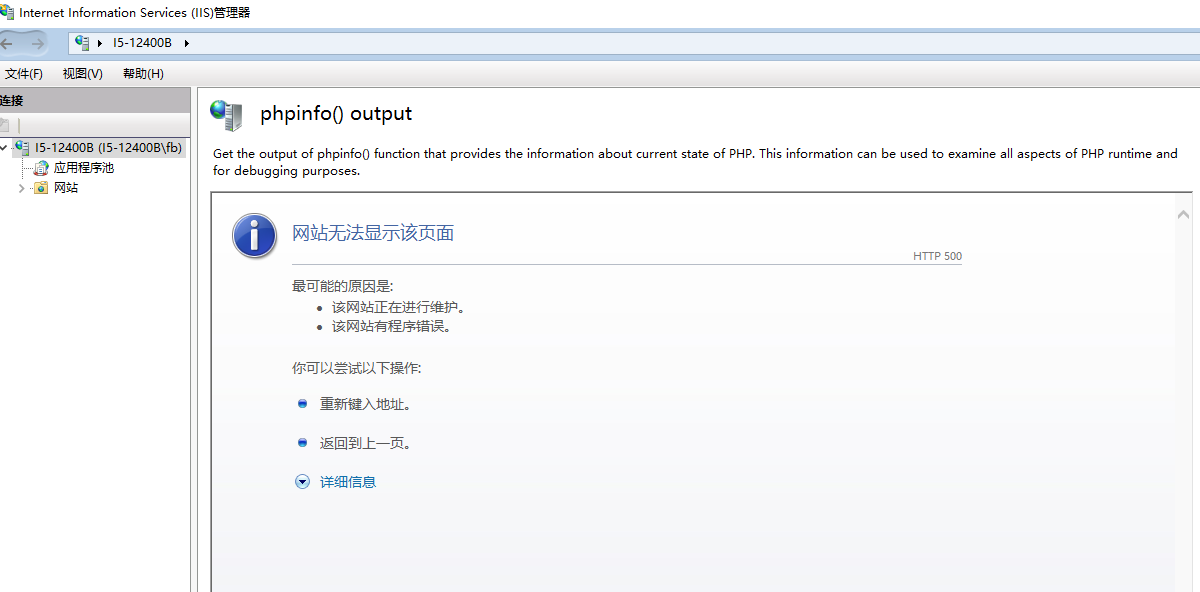Click the 连接 panel header

point(95,101)
